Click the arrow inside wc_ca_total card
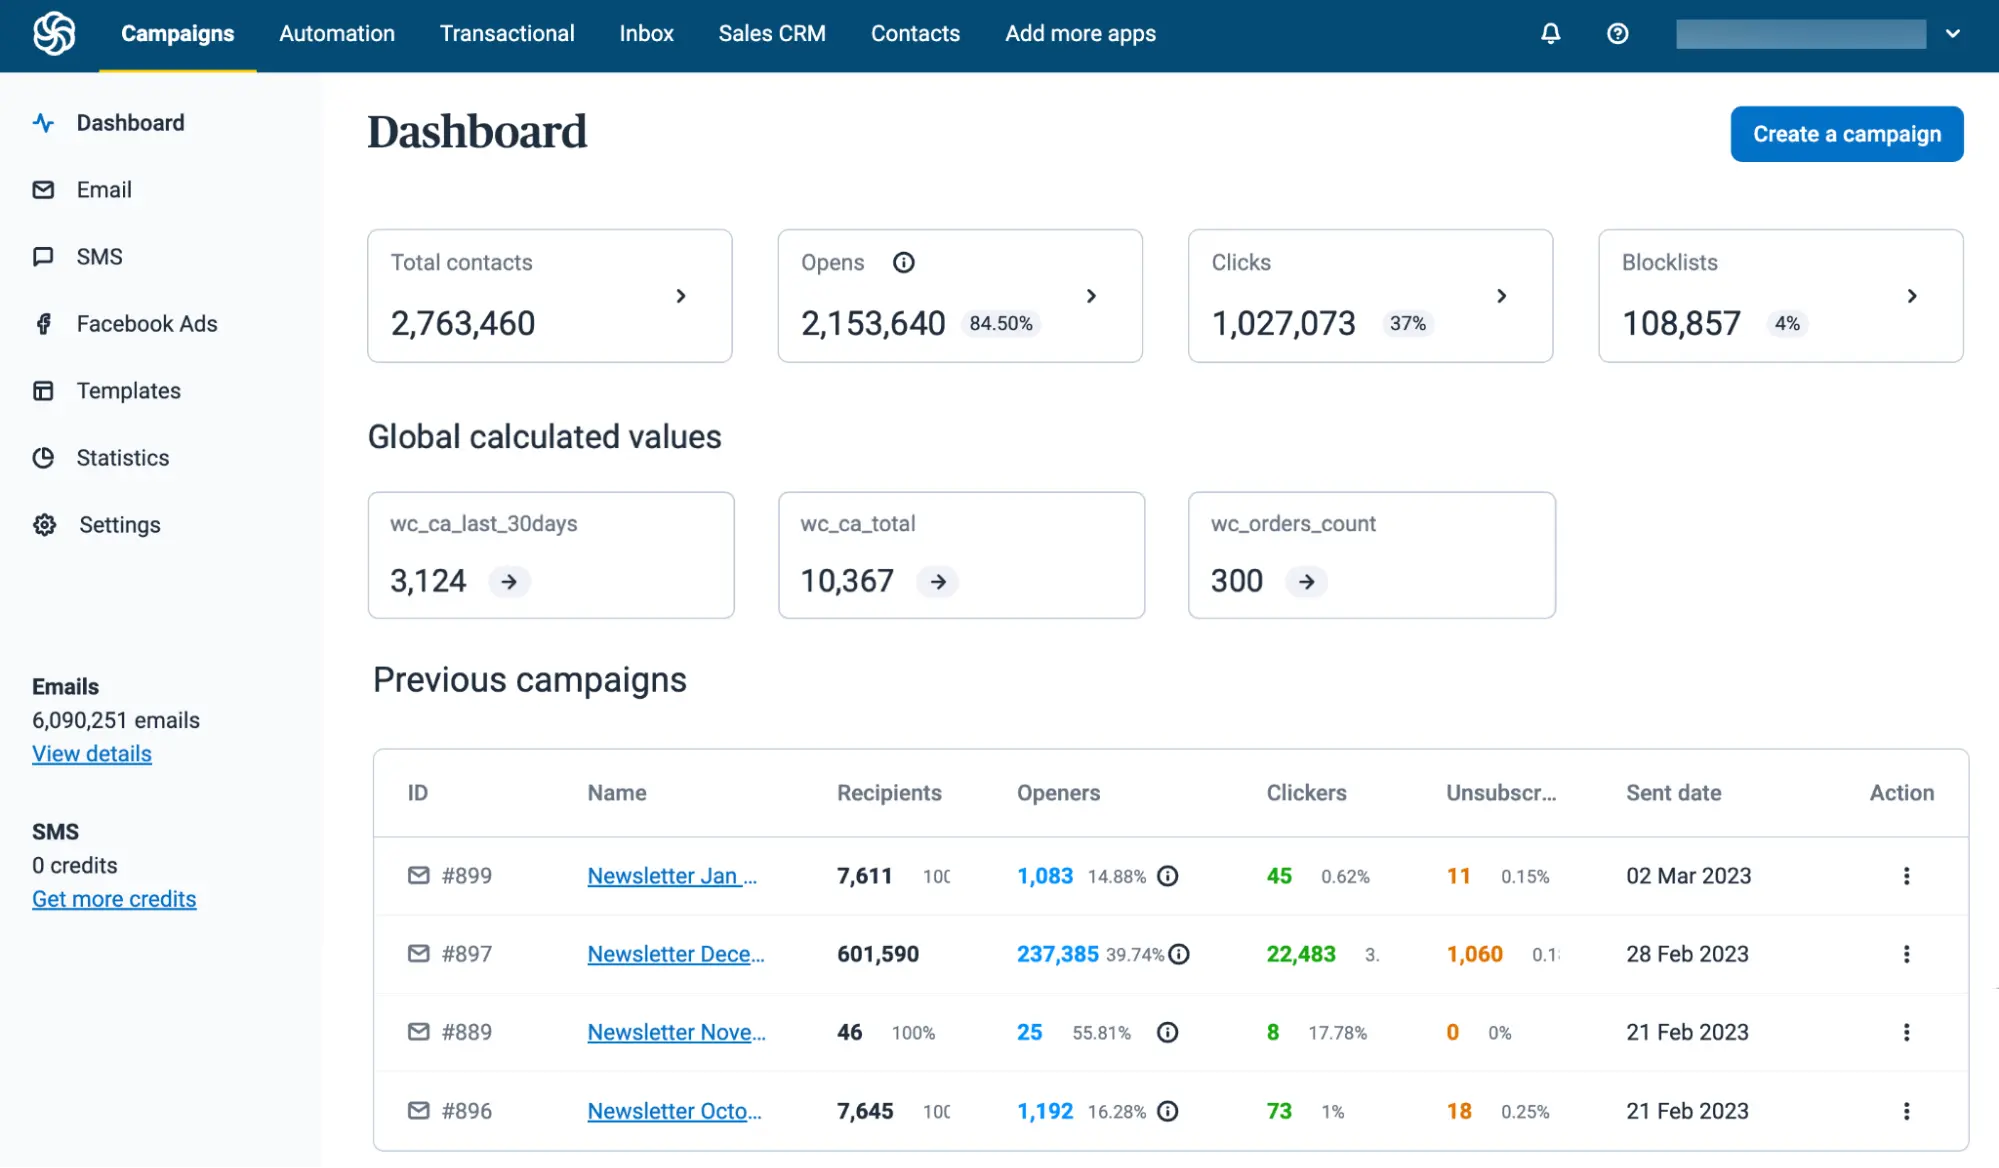This screenshot has height=1168, width=1999. (x=937, y=581)
